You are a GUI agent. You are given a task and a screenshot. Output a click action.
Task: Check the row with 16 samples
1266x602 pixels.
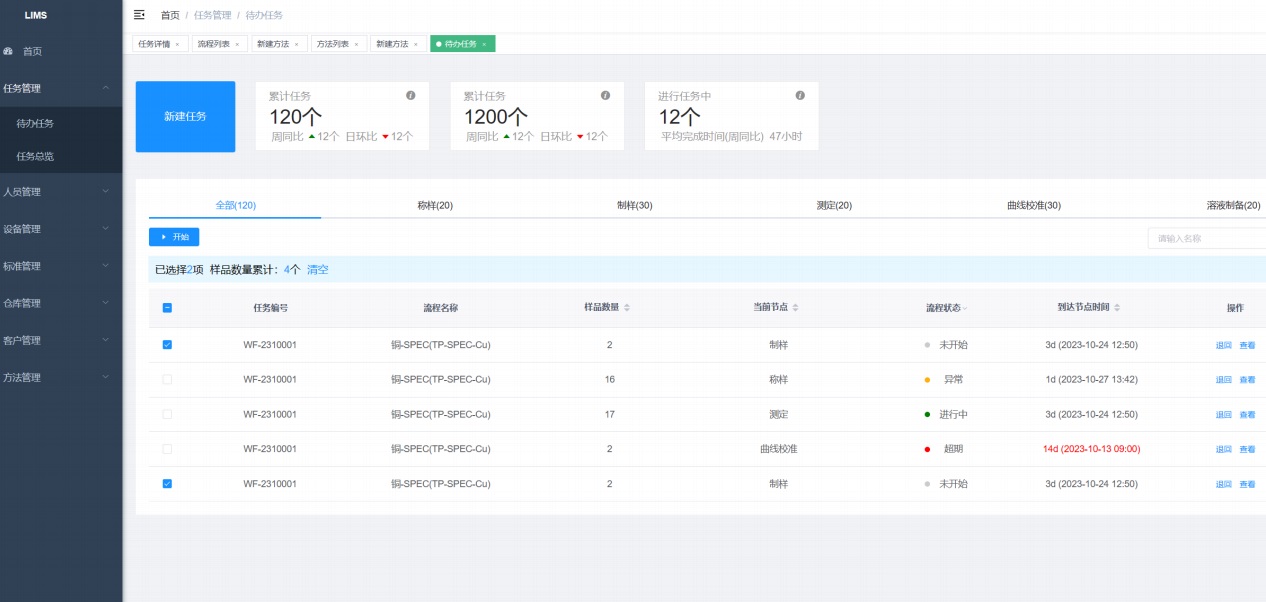(x=167, y=380)
